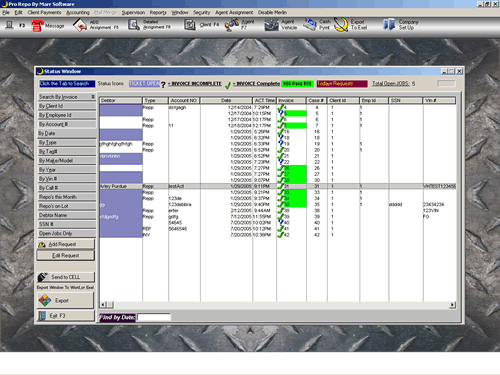500x375 pixels.
Task: Select the By Account # search tab
Action: (x=67, y=124)
